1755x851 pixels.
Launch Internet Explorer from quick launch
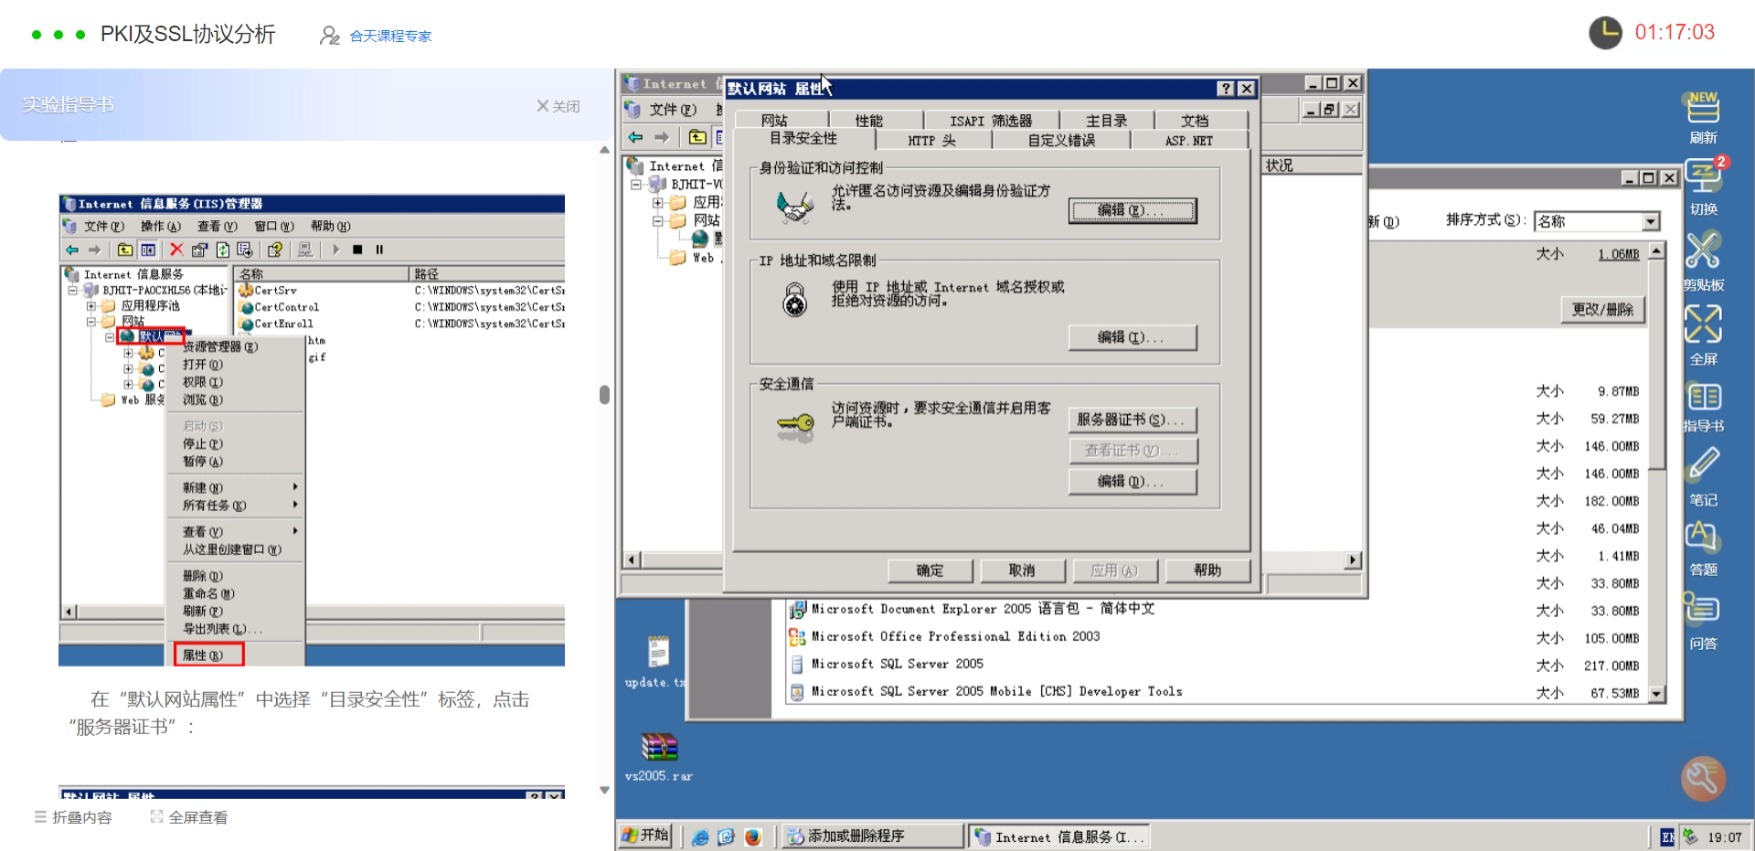700,837
